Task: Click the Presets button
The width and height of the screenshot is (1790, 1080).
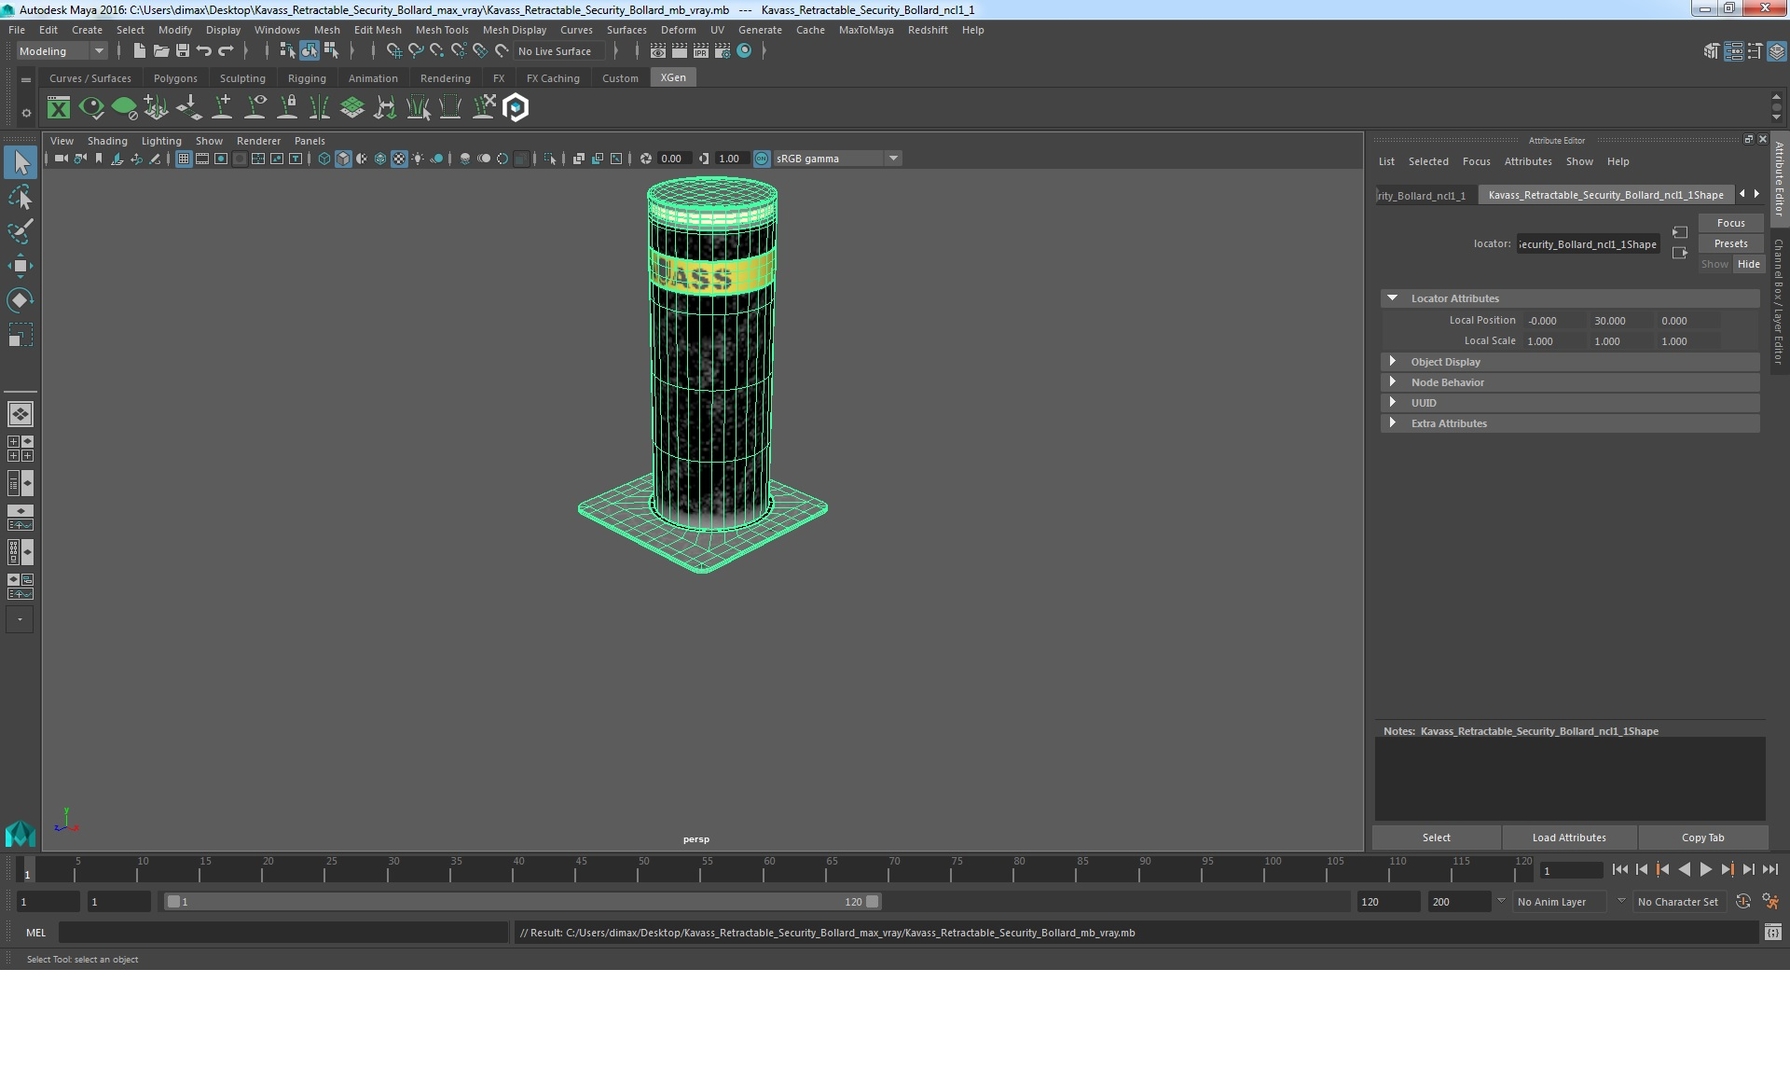Action: coord(1730,244)
